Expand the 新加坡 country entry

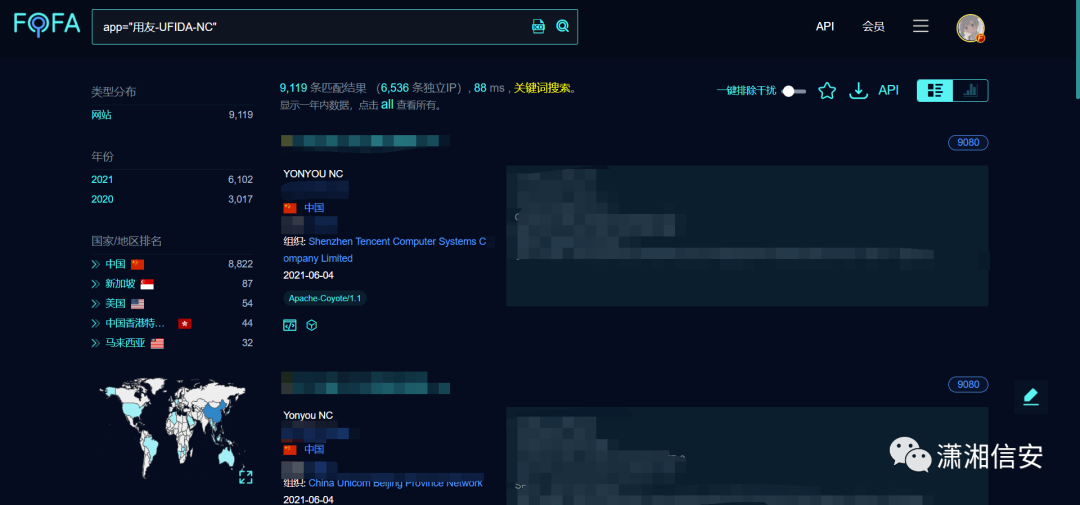(x=96, y=284)
